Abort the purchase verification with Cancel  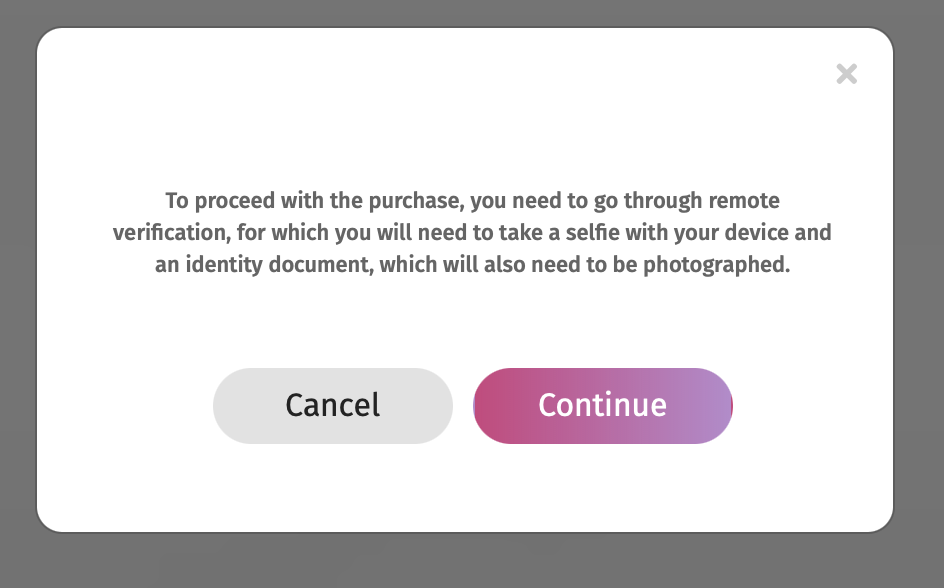(333, 405)
